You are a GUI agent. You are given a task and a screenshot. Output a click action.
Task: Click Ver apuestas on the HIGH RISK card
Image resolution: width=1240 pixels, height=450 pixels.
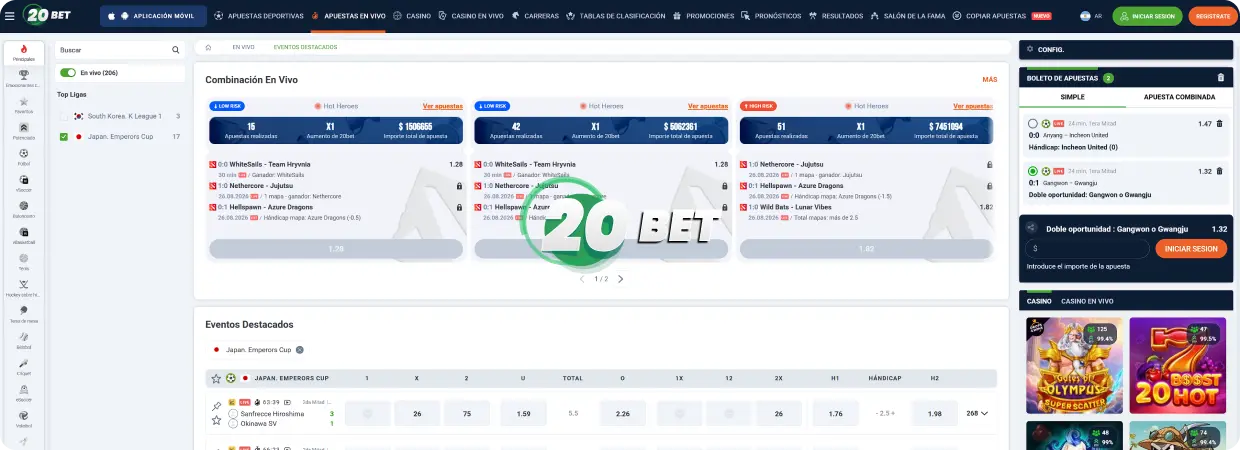tap(972, 105)
